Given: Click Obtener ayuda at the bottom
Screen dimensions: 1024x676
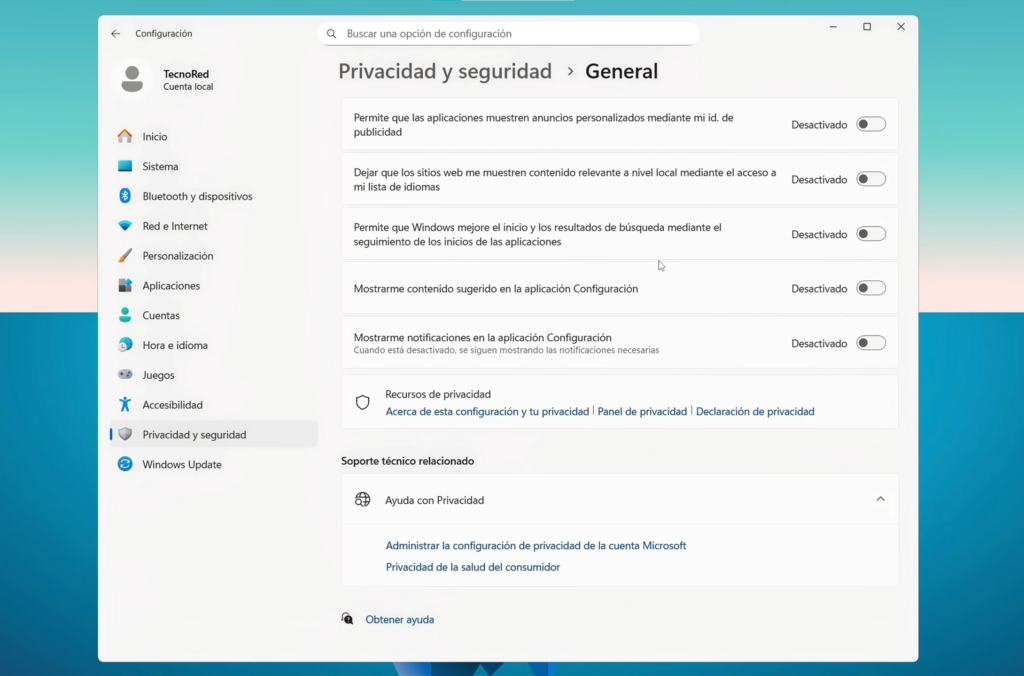Looking at the screenshot, I should tap(399, 619).
